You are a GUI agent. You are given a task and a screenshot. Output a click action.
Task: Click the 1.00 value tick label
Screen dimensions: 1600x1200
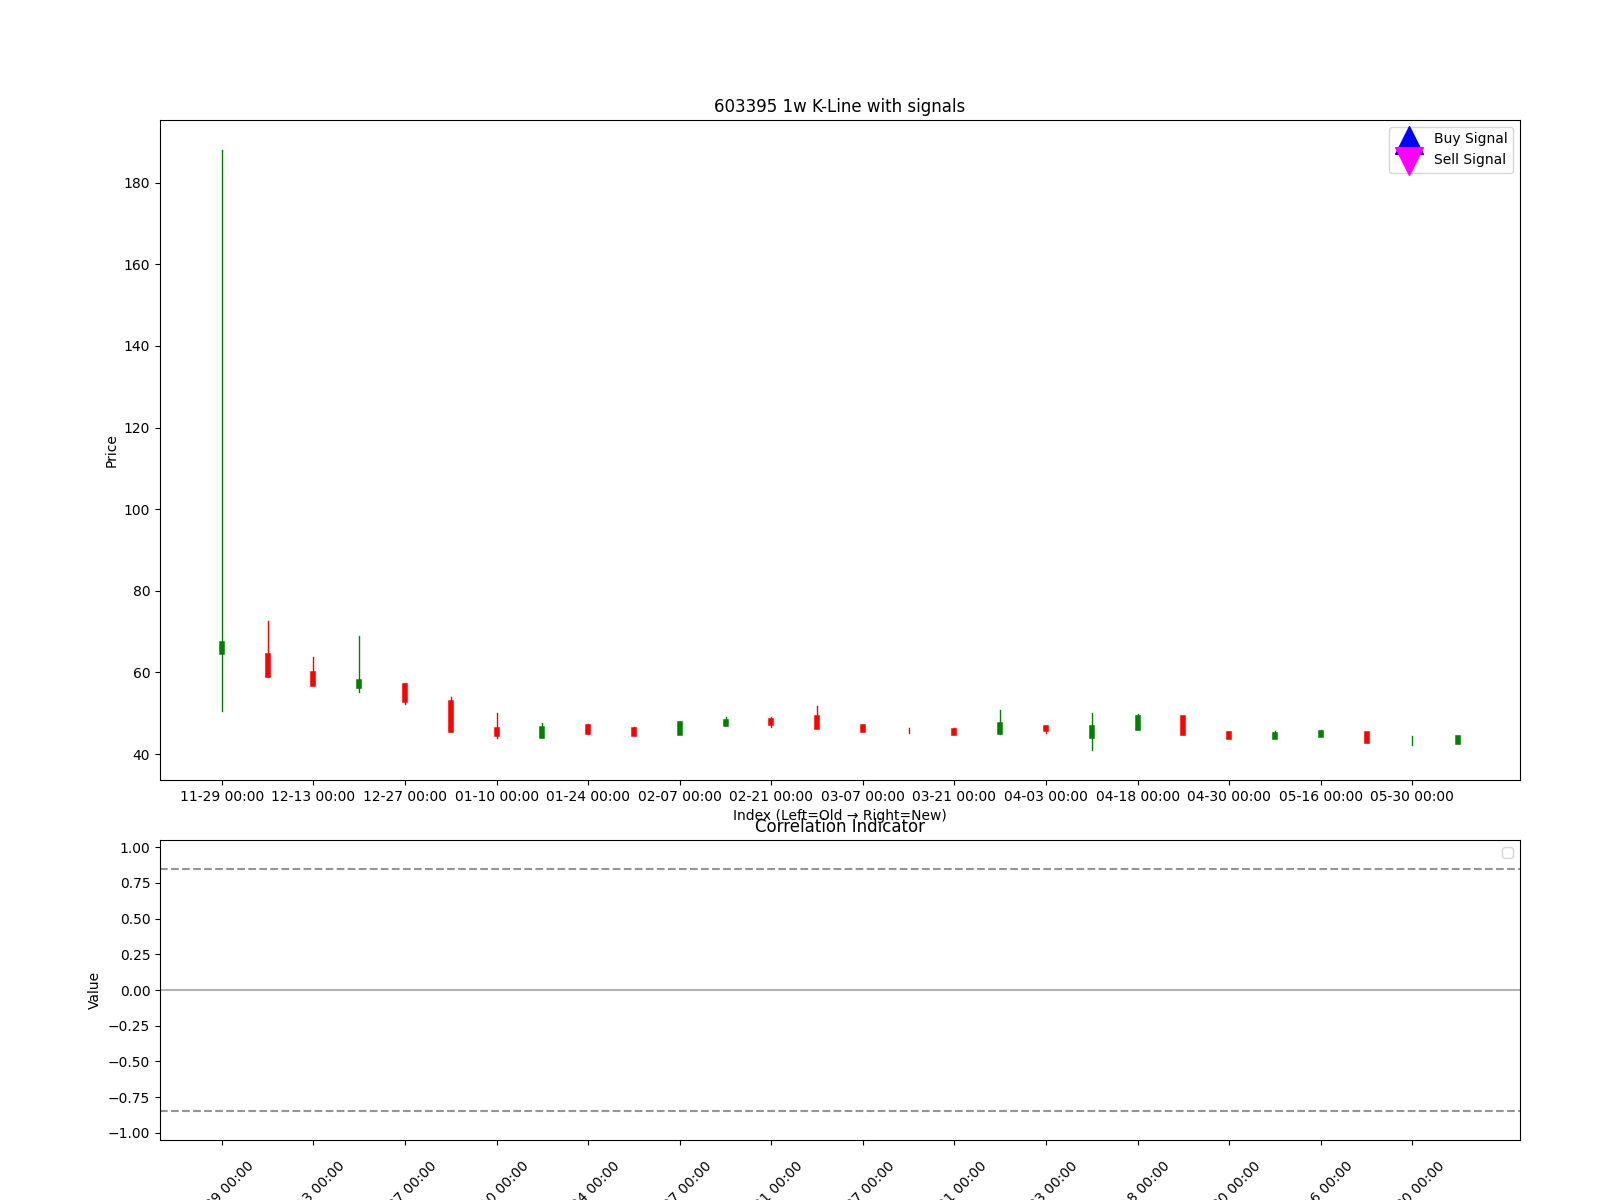click(135, 848)
